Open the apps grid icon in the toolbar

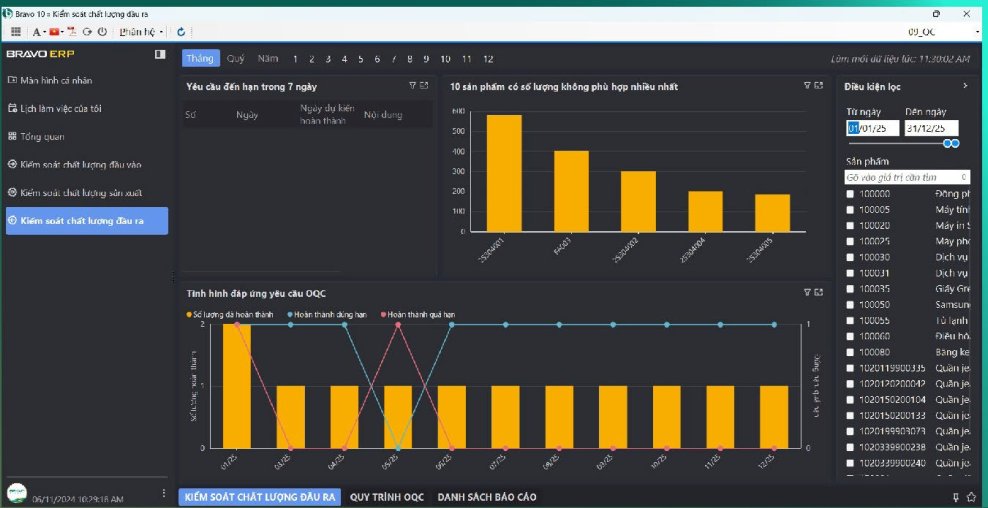coord(16,32)
